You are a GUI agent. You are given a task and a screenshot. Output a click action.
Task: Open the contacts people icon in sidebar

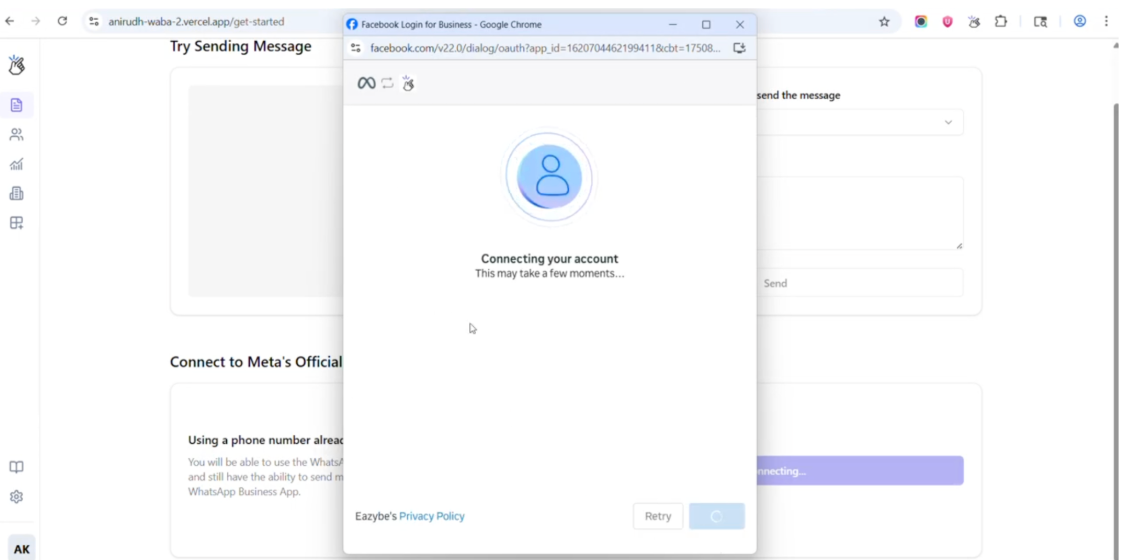[16, 135]
